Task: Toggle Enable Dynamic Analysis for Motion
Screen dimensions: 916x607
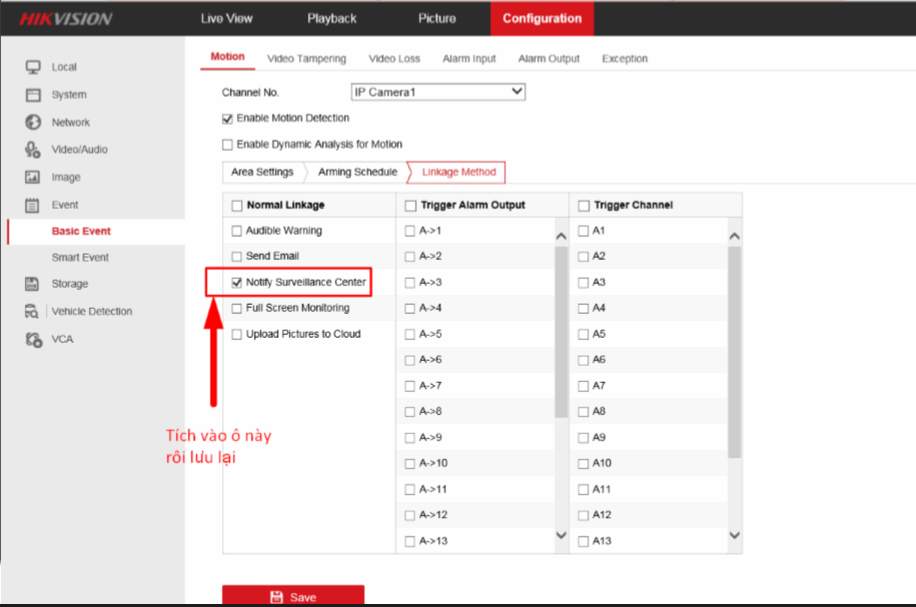Action: pyautogui.click(x=227, y=144)
